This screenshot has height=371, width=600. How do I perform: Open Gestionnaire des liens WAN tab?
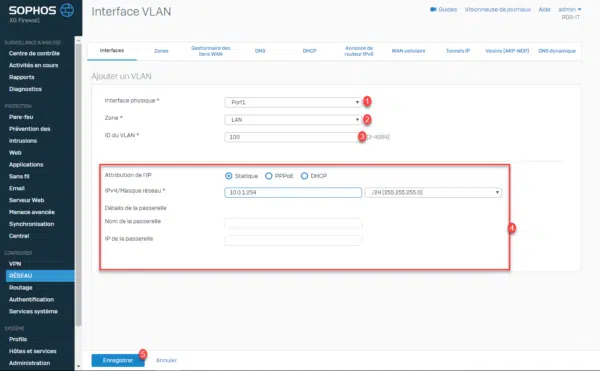click(x=210, y=51)
